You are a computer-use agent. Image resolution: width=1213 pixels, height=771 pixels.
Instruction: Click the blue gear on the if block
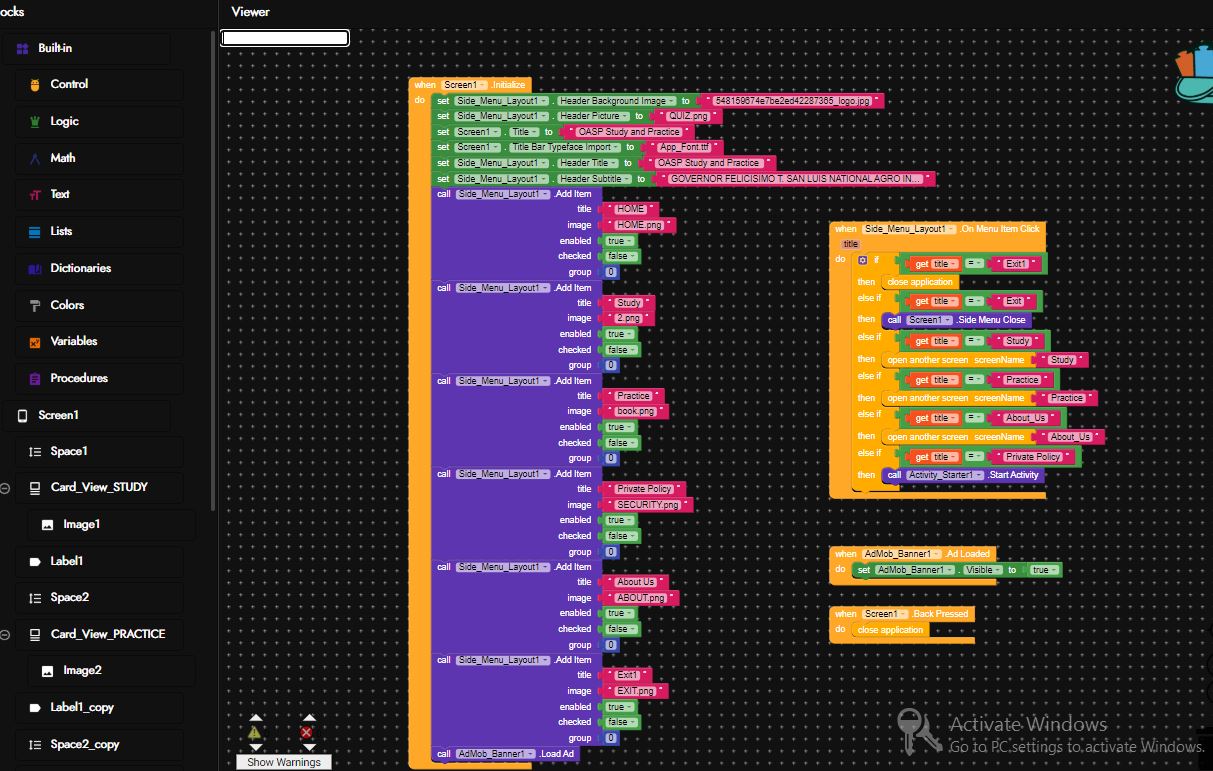(x=863, y=260)
